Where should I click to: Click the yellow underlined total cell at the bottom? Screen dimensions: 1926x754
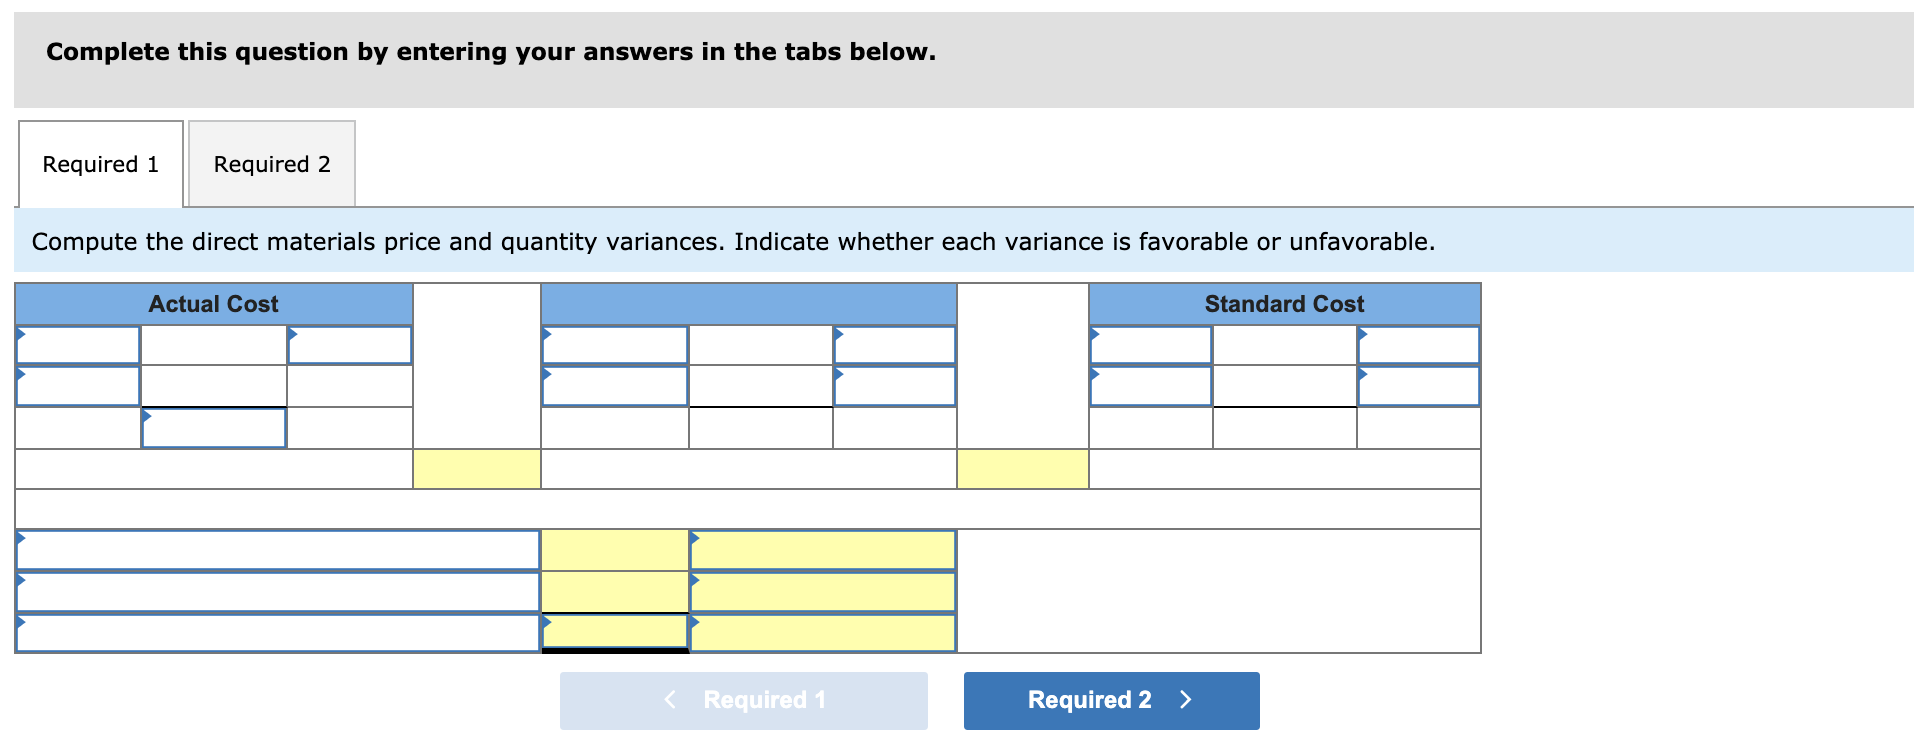pyautogui.click(x=614, y=630)
